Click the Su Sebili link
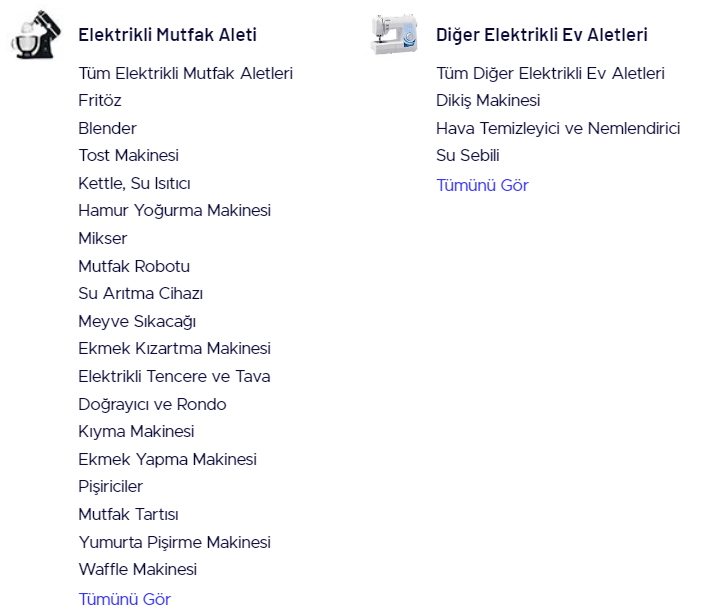Screen dimensions: 714x609 [467, 155]
